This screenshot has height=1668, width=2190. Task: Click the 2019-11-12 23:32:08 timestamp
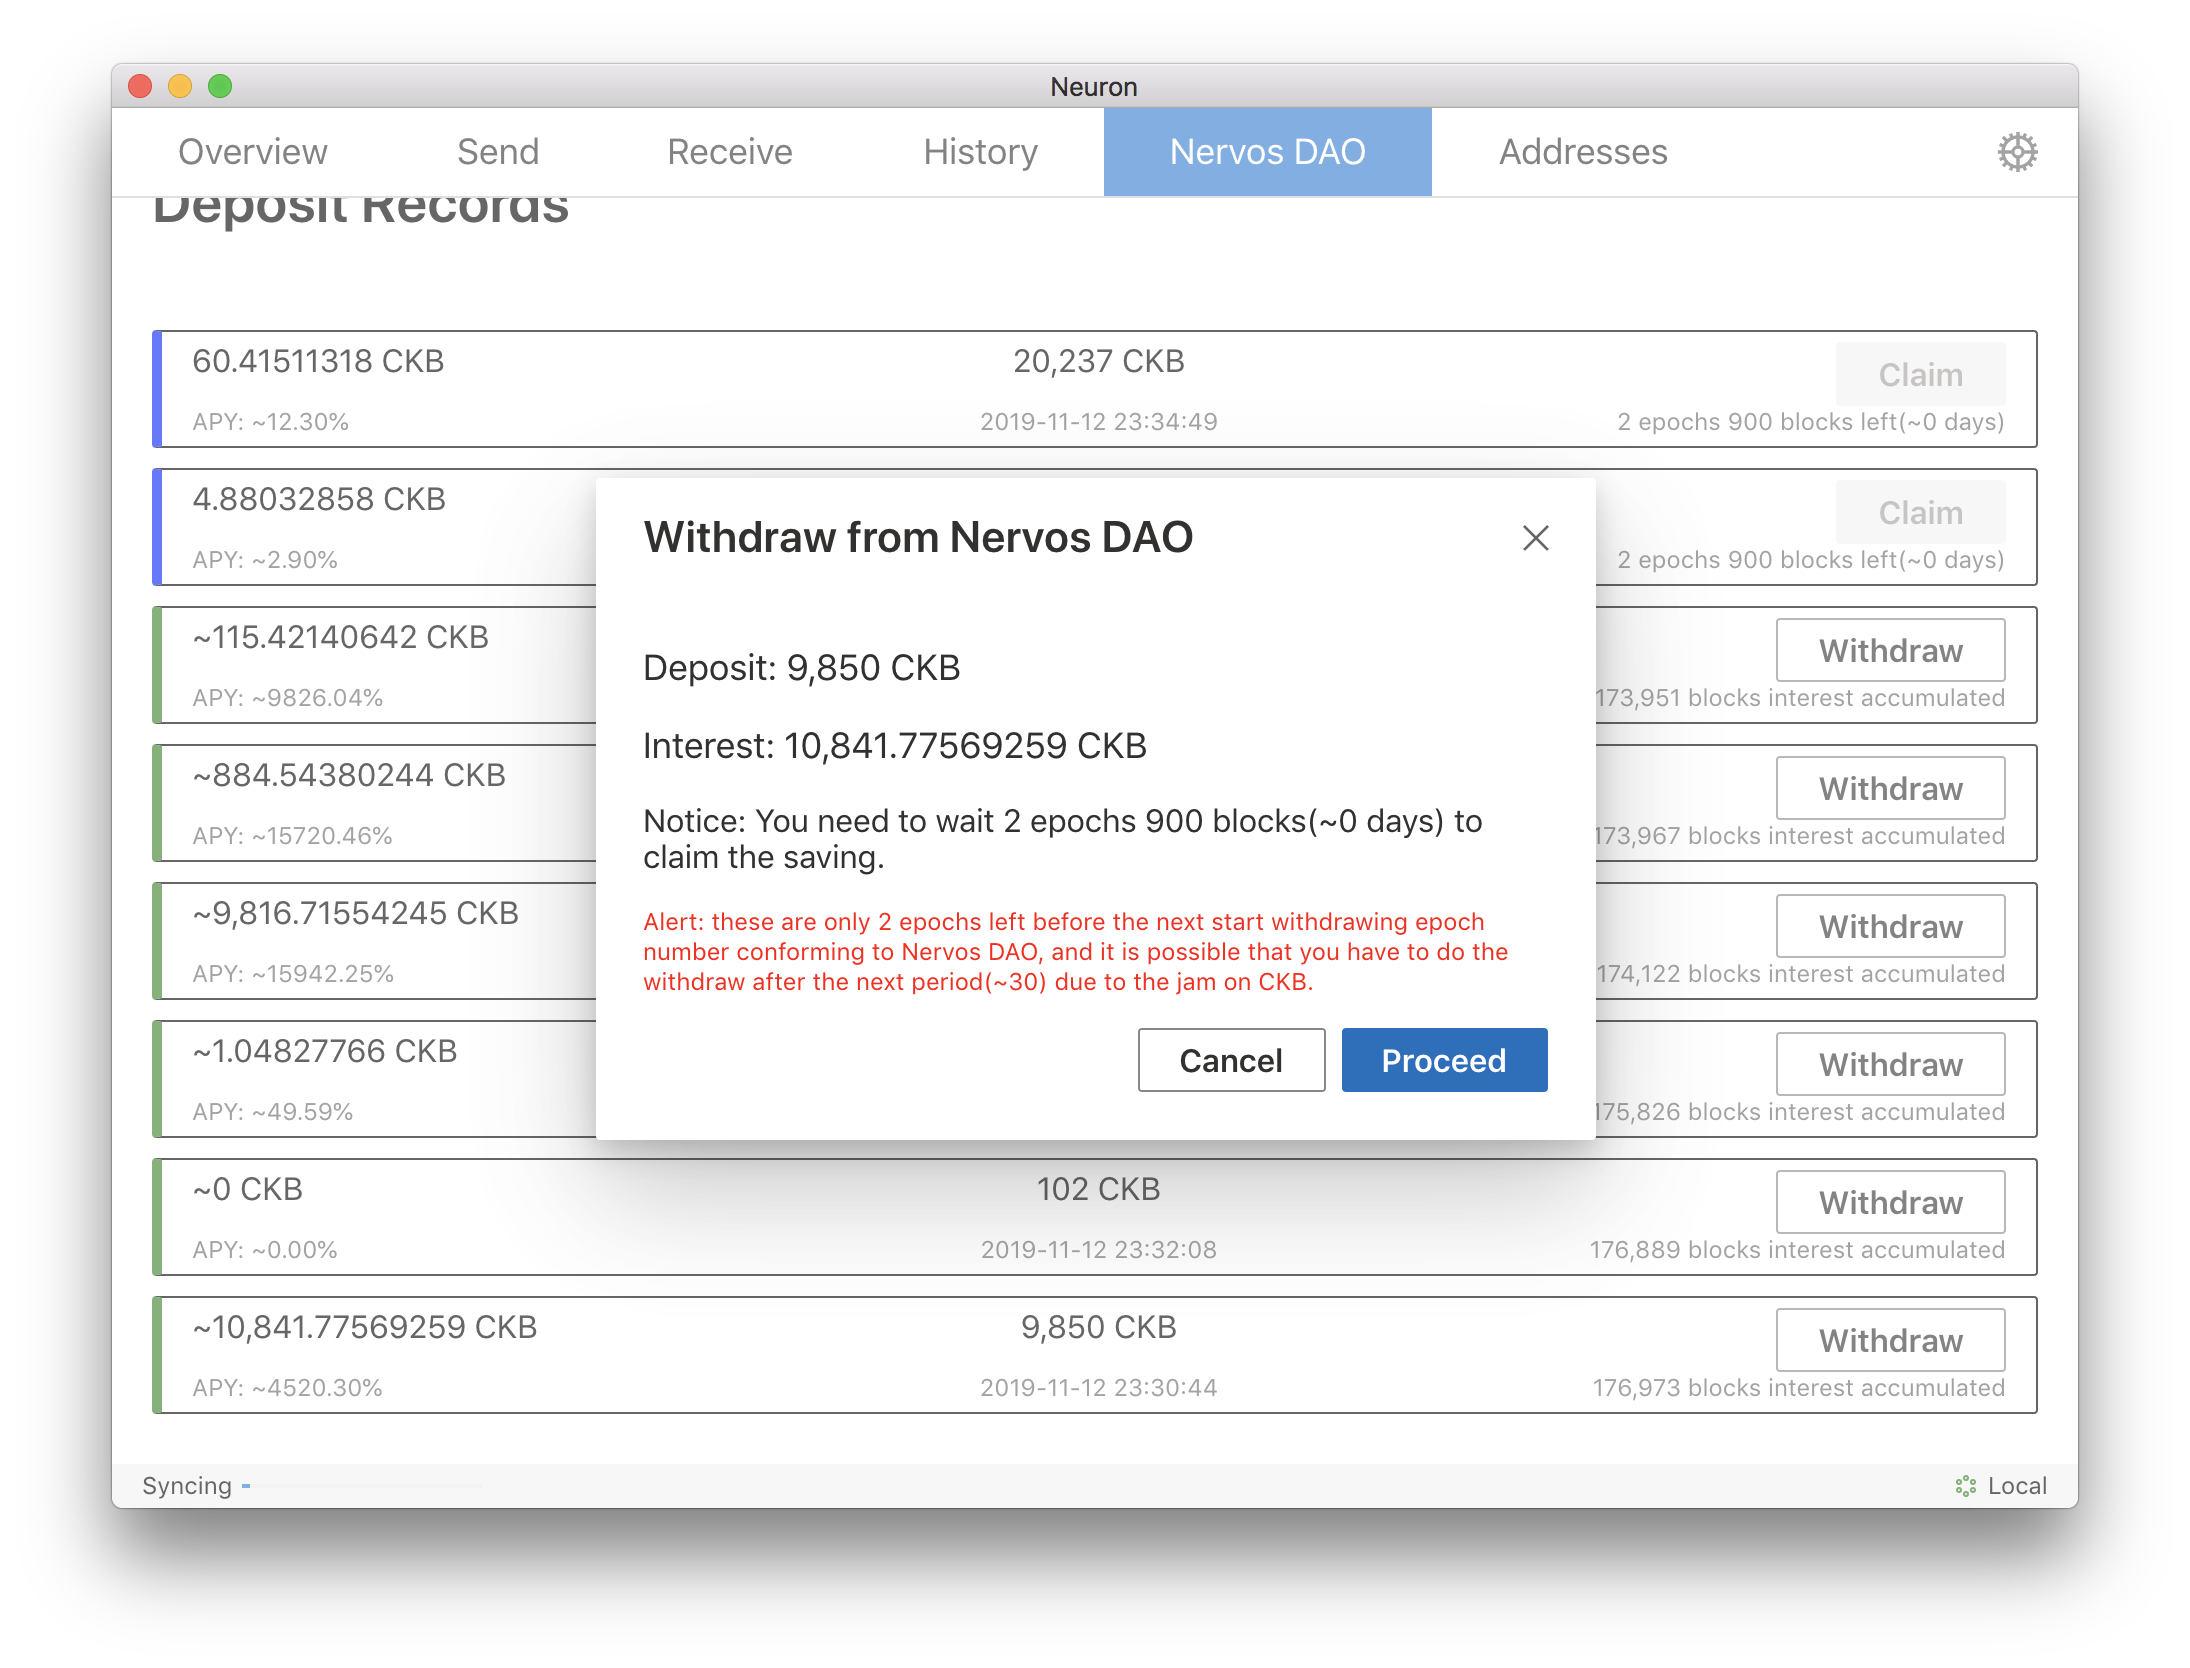pyautogui.click(x=1098, y=1250)
